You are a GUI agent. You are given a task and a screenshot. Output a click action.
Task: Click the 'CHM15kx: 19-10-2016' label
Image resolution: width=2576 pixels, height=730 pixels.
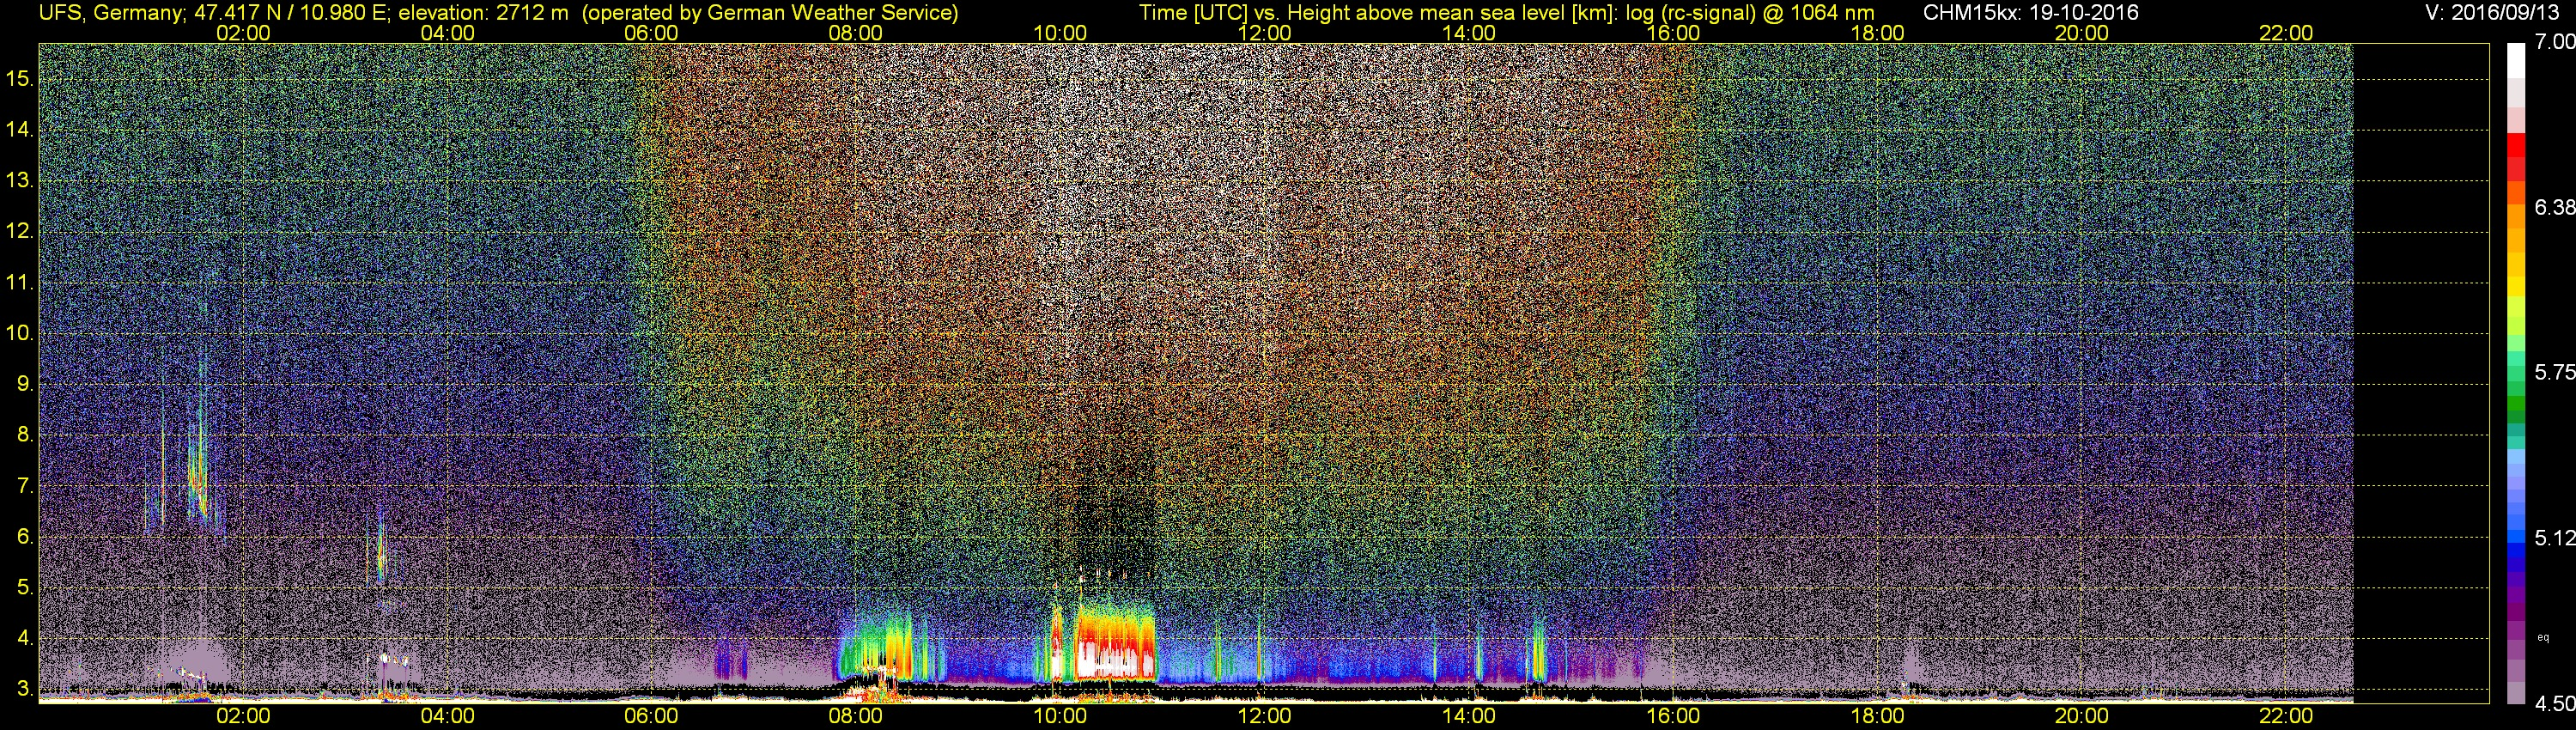[2030, 12]
